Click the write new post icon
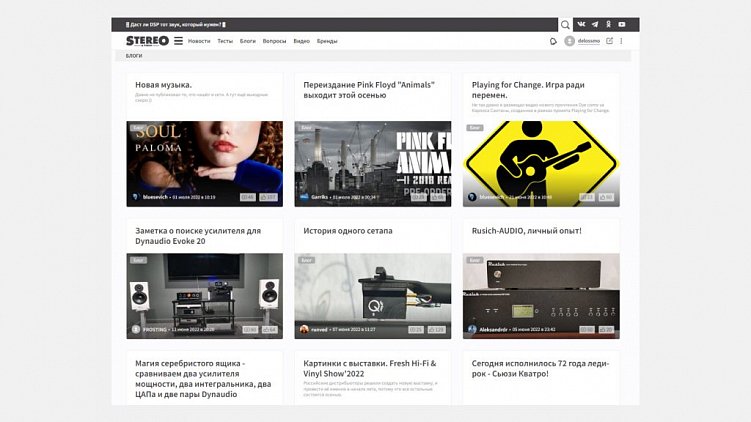Screen dimensions: 751x422 609,41
